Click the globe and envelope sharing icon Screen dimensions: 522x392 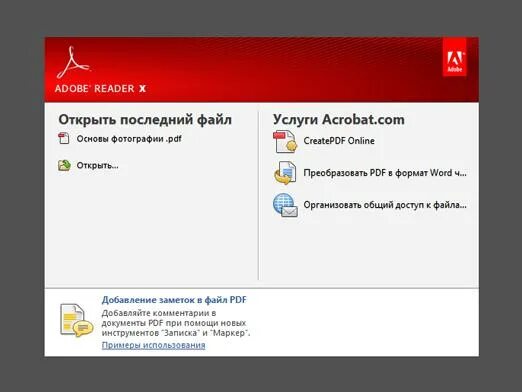click(285, 205)
